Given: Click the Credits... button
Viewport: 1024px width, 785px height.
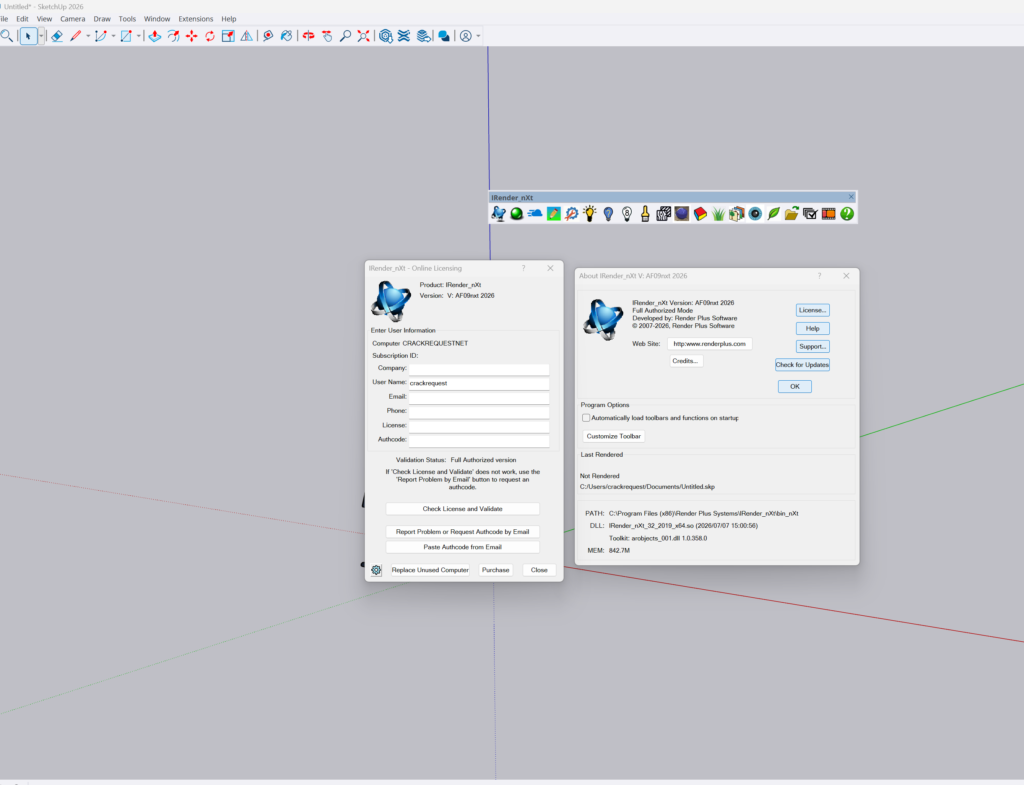Looking at the screenshot, I should click(685, 361).
